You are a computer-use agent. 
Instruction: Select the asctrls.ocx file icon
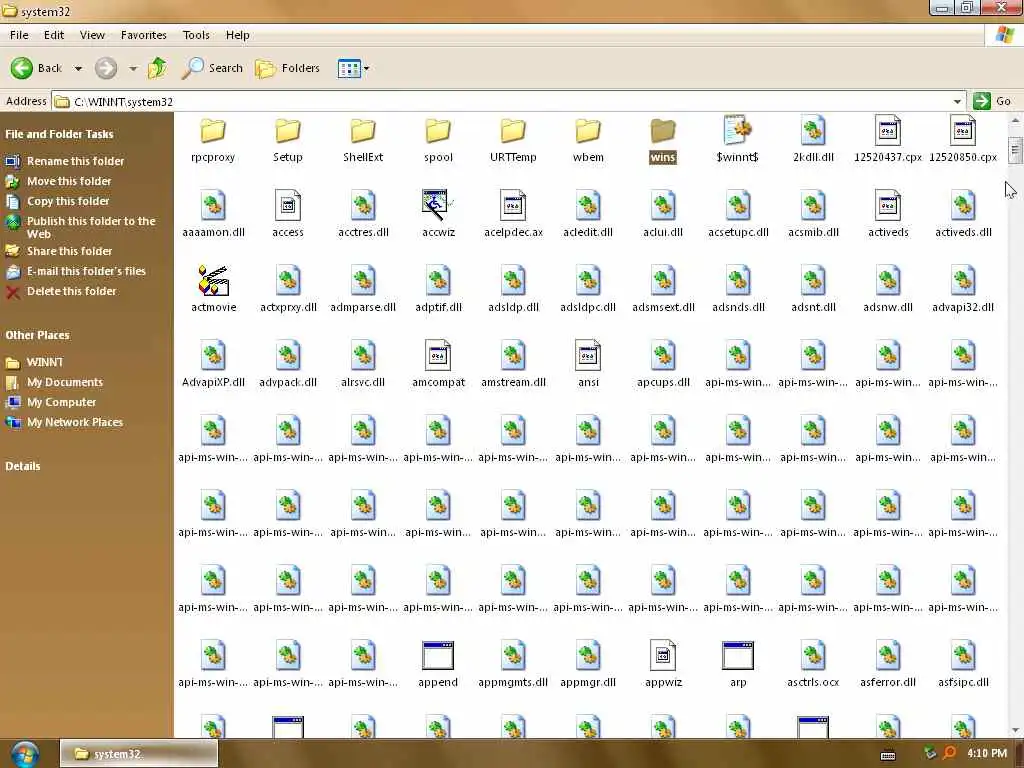click(x=813, y=656)
